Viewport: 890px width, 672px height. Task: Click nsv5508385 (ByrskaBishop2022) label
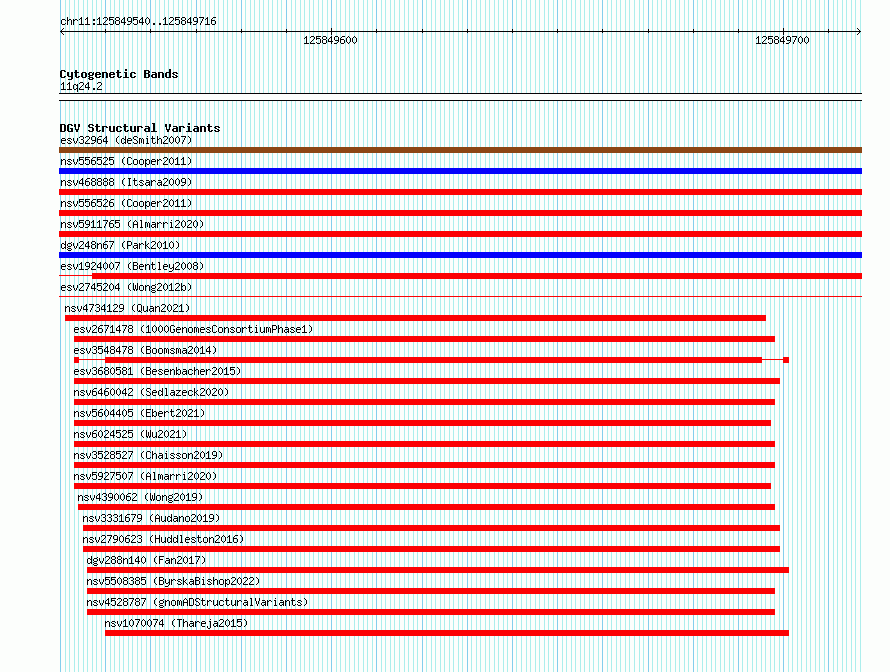tap(173, 581)
